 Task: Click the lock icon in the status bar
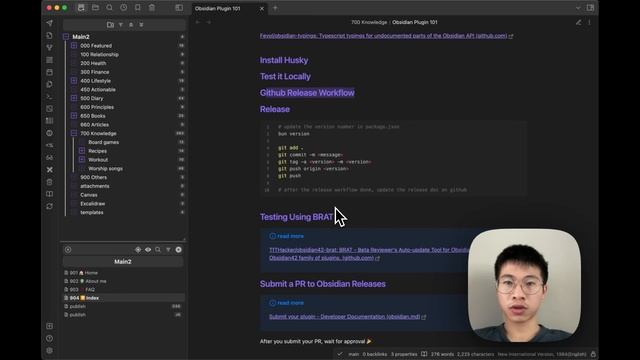click(593, 354)
